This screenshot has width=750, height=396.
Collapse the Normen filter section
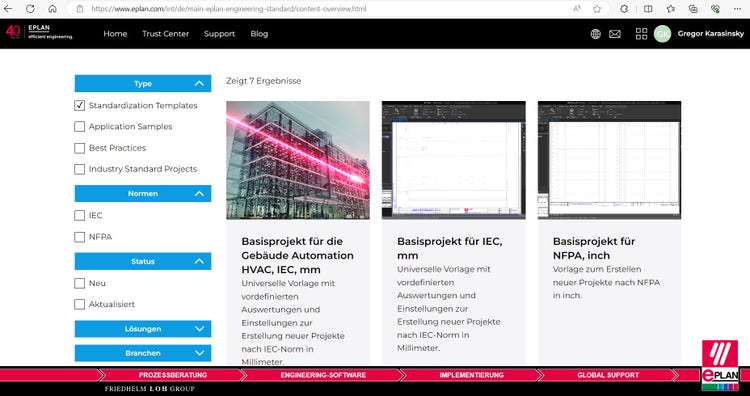143,194
